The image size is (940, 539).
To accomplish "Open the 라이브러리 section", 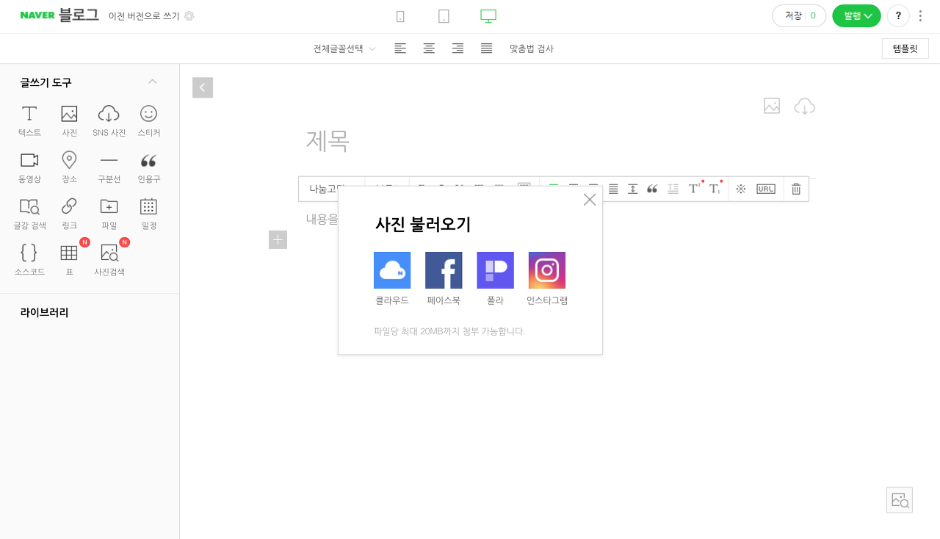I will click(x=44, y=312).
